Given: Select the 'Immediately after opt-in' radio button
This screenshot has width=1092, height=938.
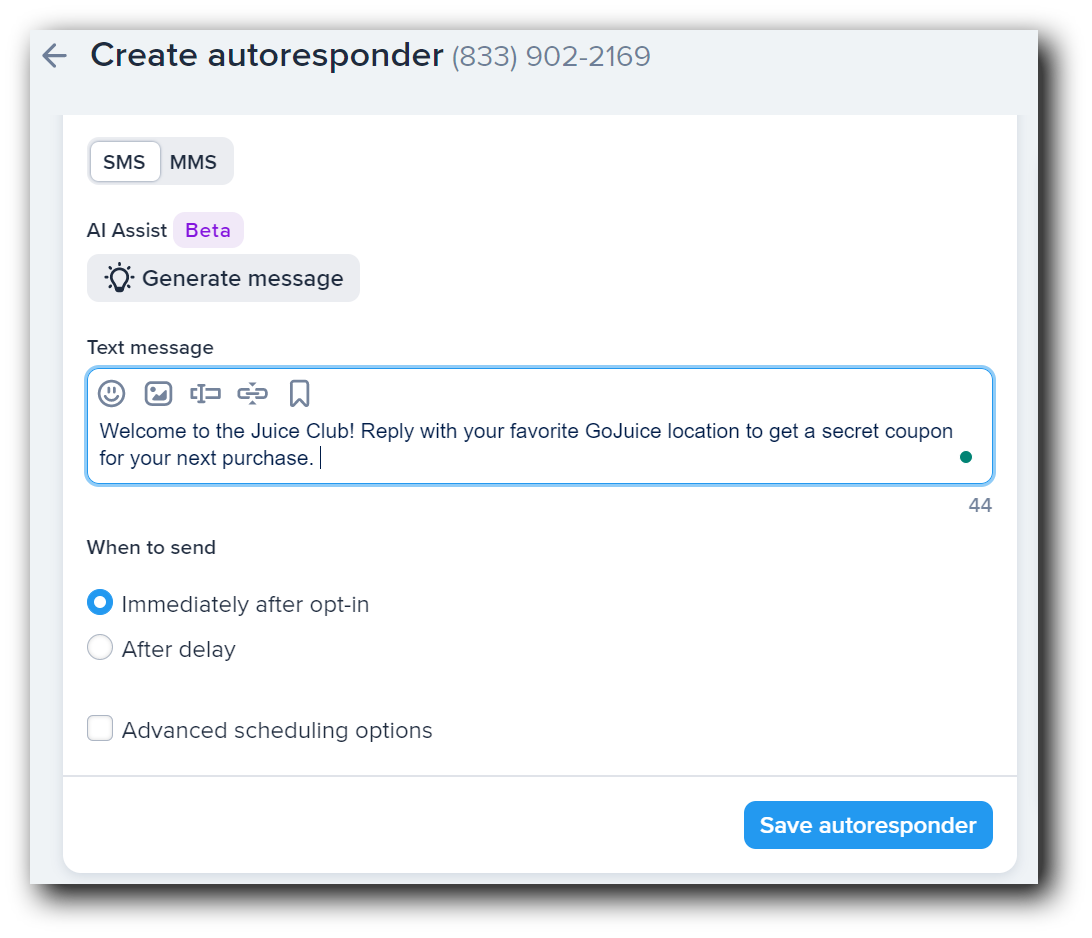Looking at the screenshot, I should [100, 602].
